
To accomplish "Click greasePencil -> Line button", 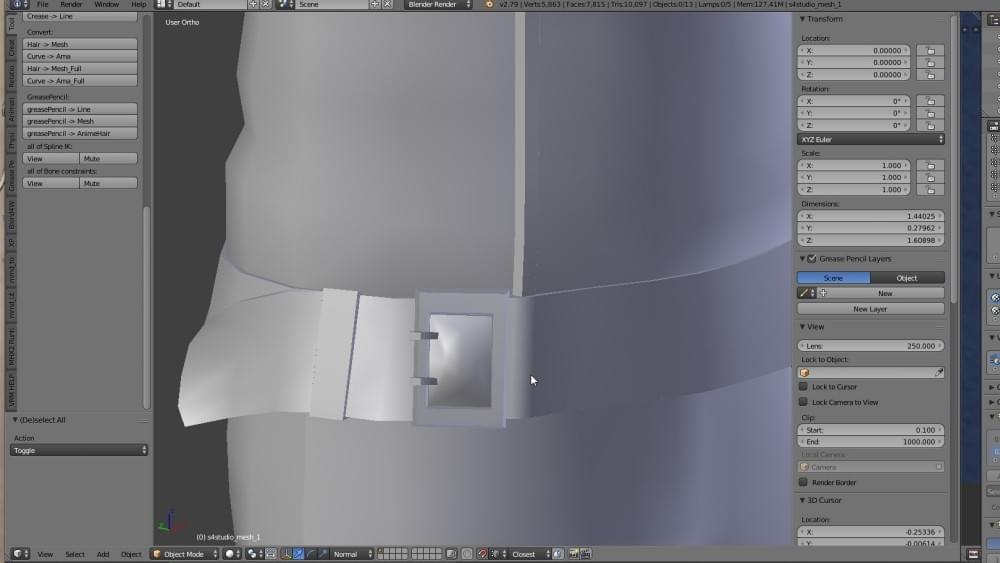I will [x=80, y=109].
